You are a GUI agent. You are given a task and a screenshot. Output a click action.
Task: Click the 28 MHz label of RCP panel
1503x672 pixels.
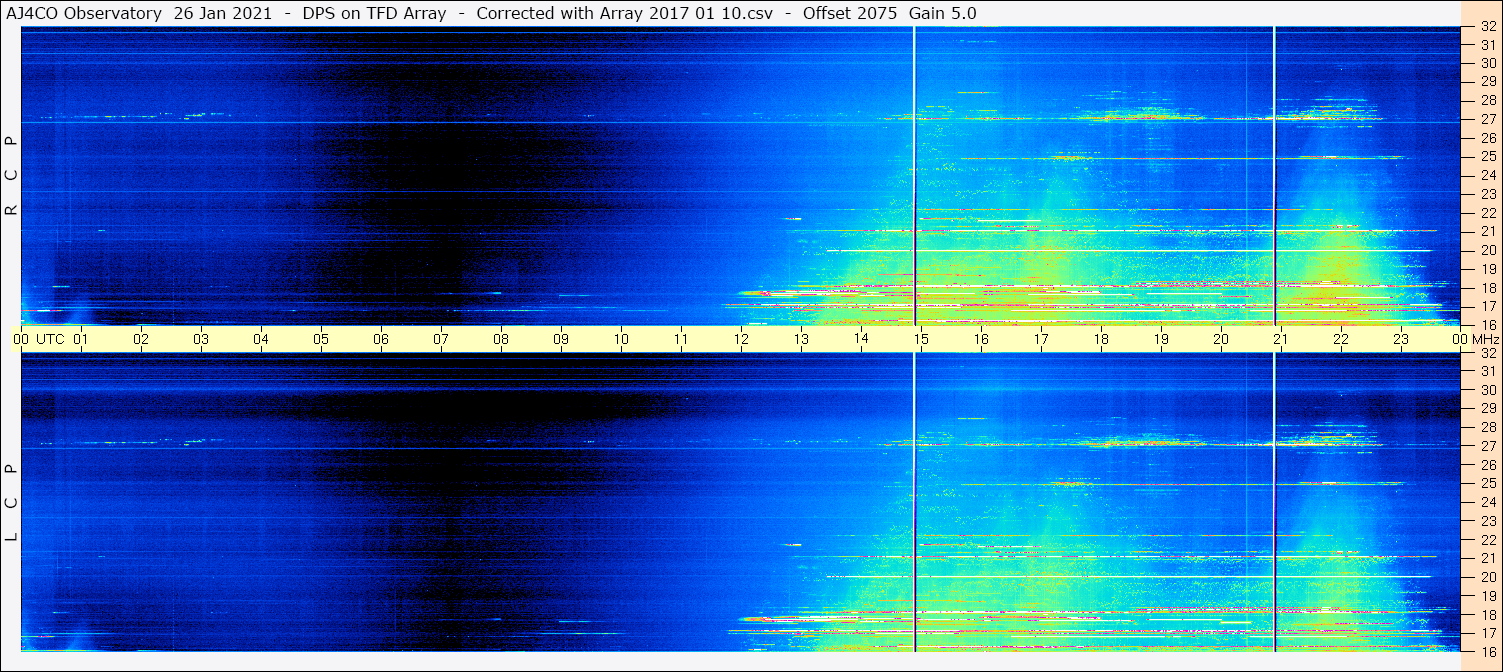click(1487, 101)
